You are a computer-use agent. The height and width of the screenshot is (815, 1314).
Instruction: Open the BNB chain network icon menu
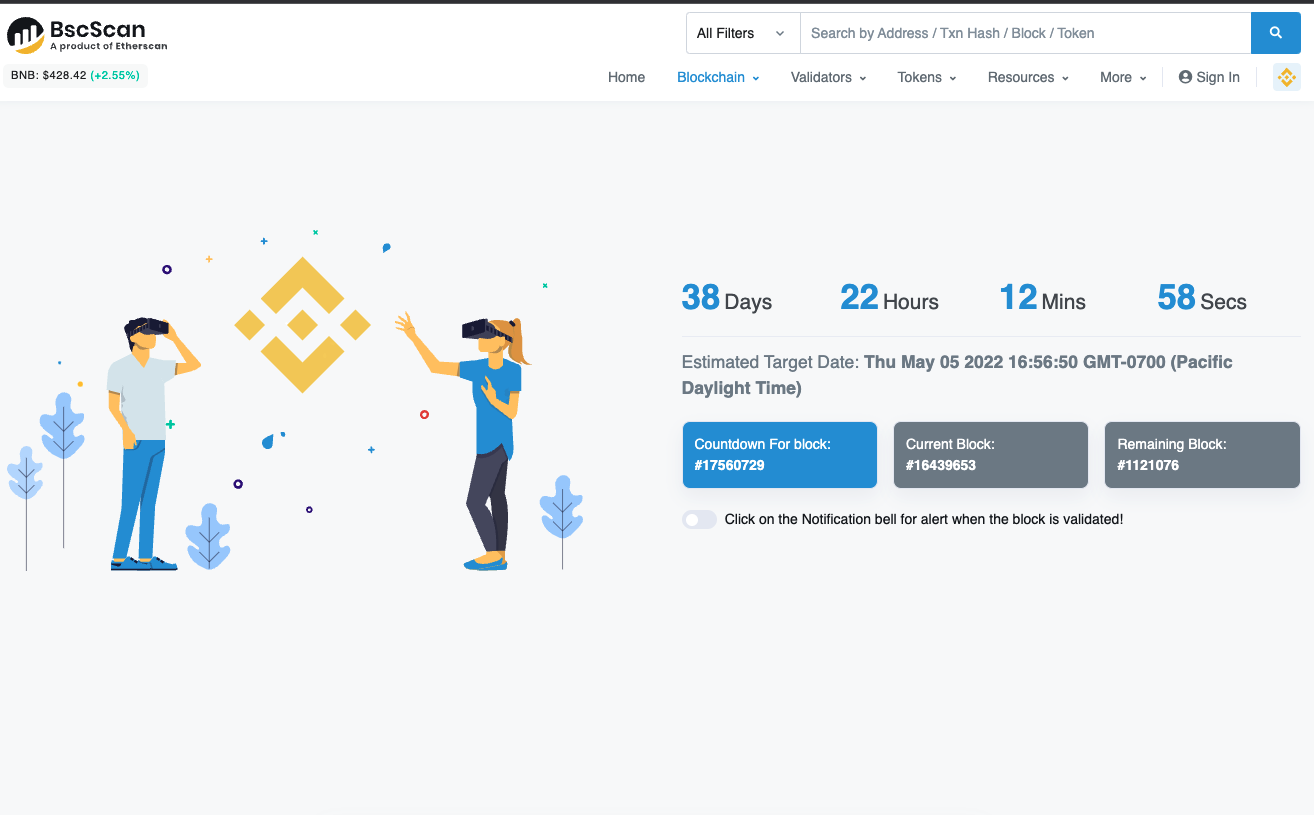[1286, 77]
